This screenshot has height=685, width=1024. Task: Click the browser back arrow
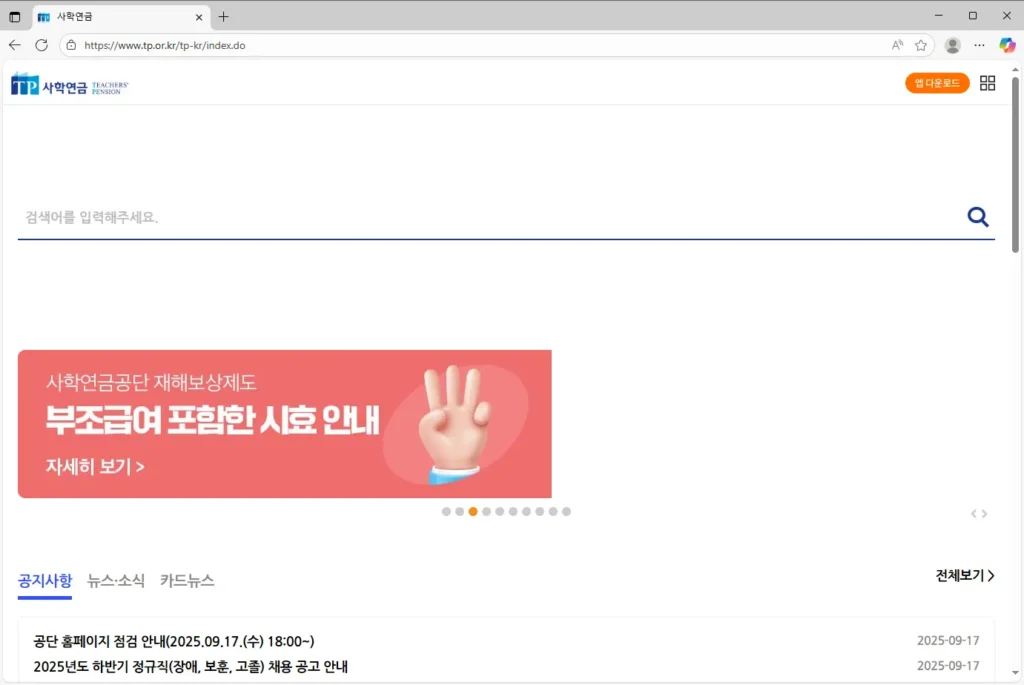click(x=14, y=45)
